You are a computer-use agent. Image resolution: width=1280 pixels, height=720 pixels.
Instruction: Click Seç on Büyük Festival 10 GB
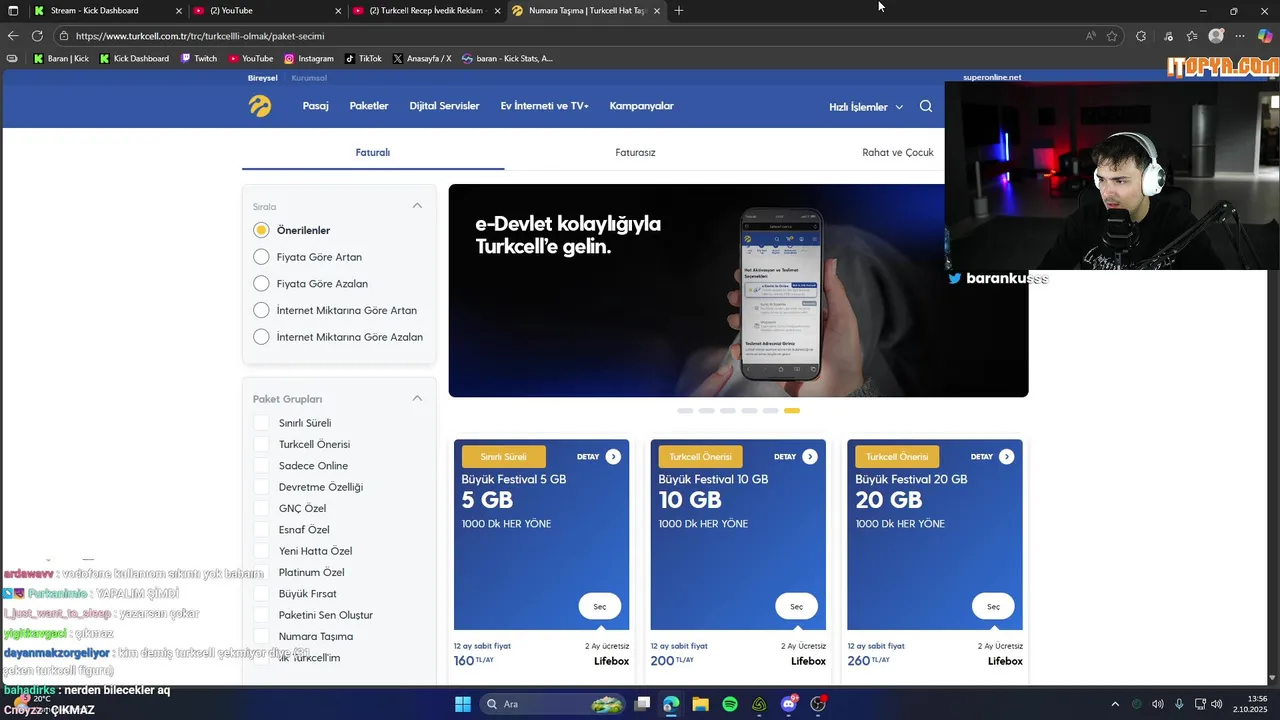[x=796, y=606]
